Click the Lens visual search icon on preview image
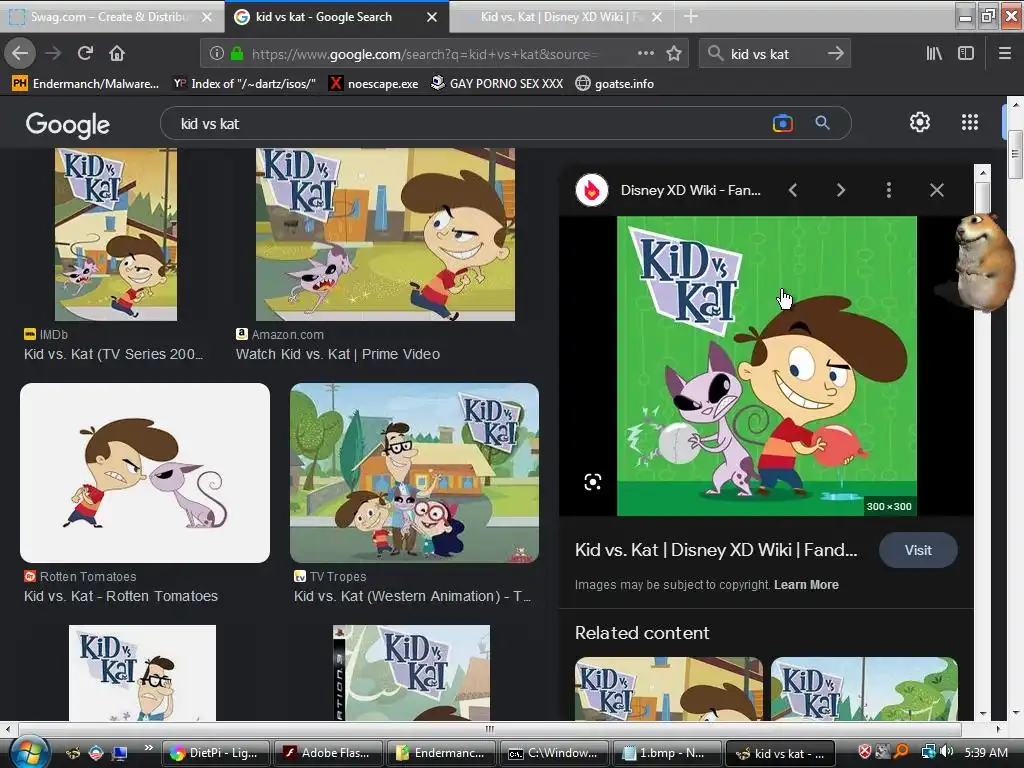The height and width of the screenshot is (768, 1024). point(592,482)
